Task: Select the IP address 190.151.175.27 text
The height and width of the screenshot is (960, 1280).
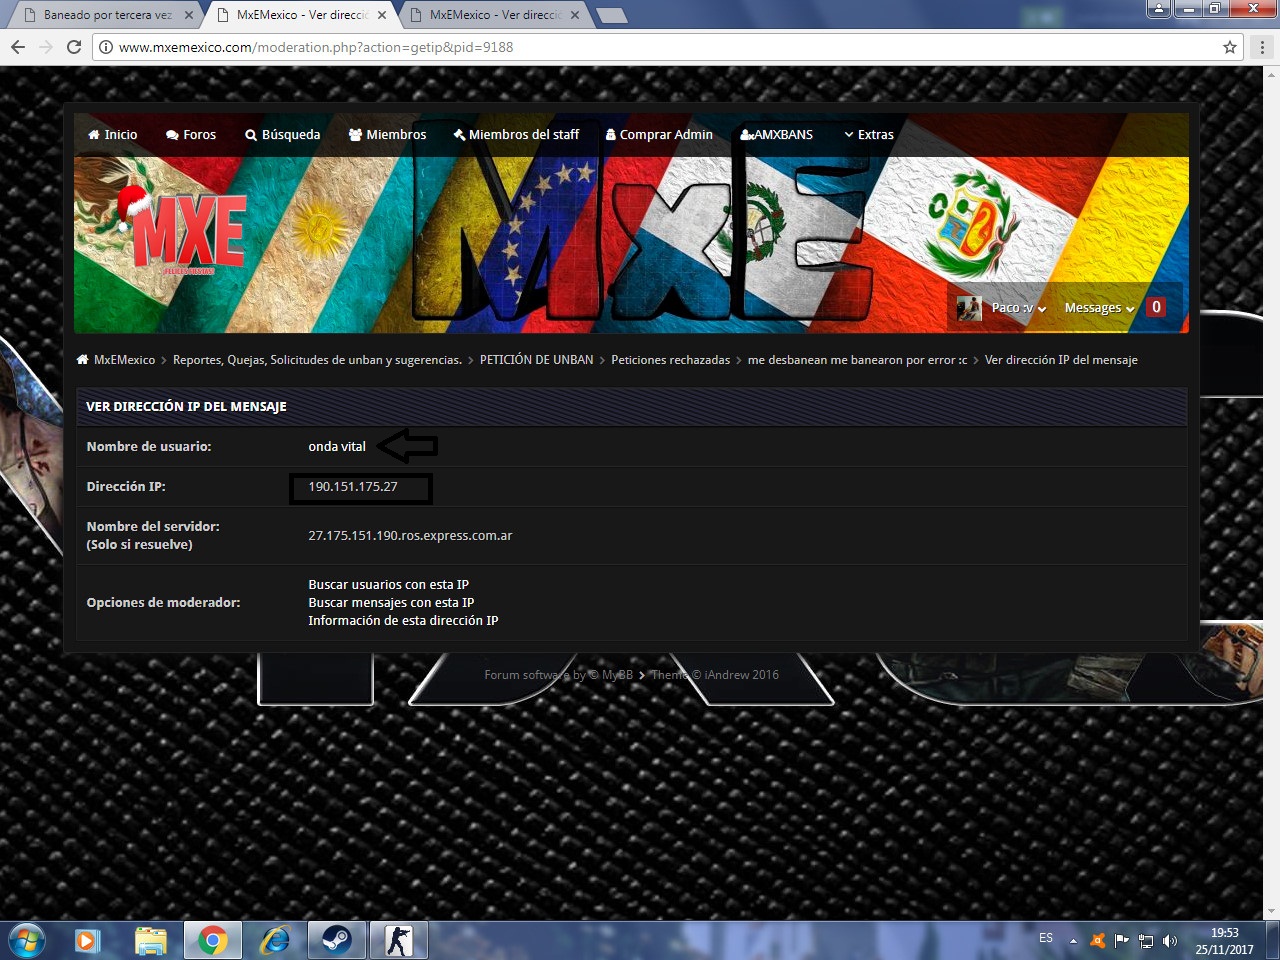Action: pos(353,487)
